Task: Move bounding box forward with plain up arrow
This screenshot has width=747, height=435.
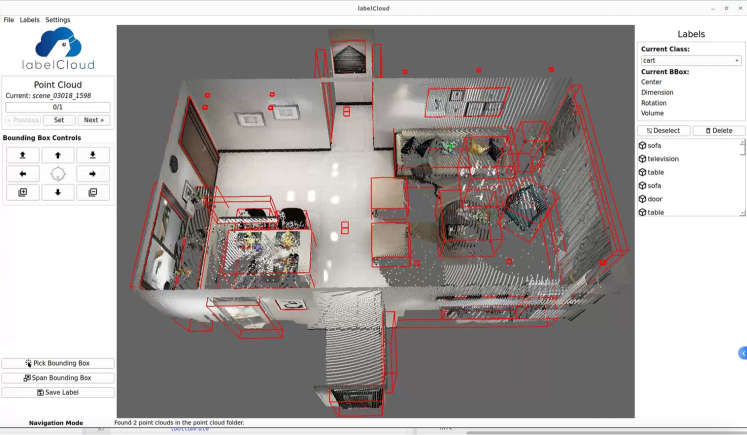Action: 58,155
